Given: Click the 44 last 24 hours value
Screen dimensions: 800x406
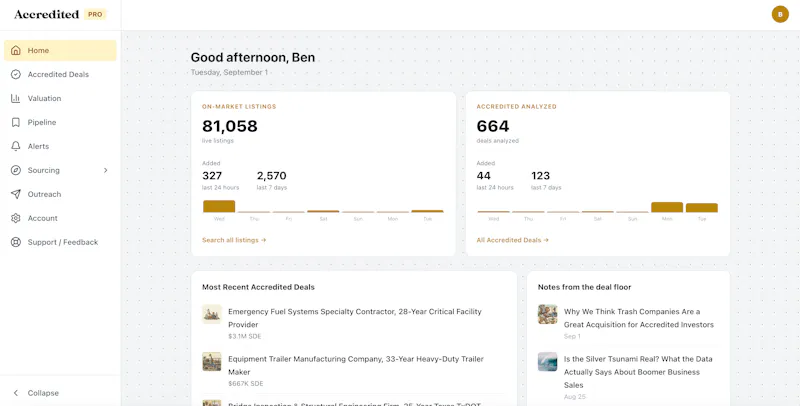Looking at the screenshot, I should [x=484, y=176].
